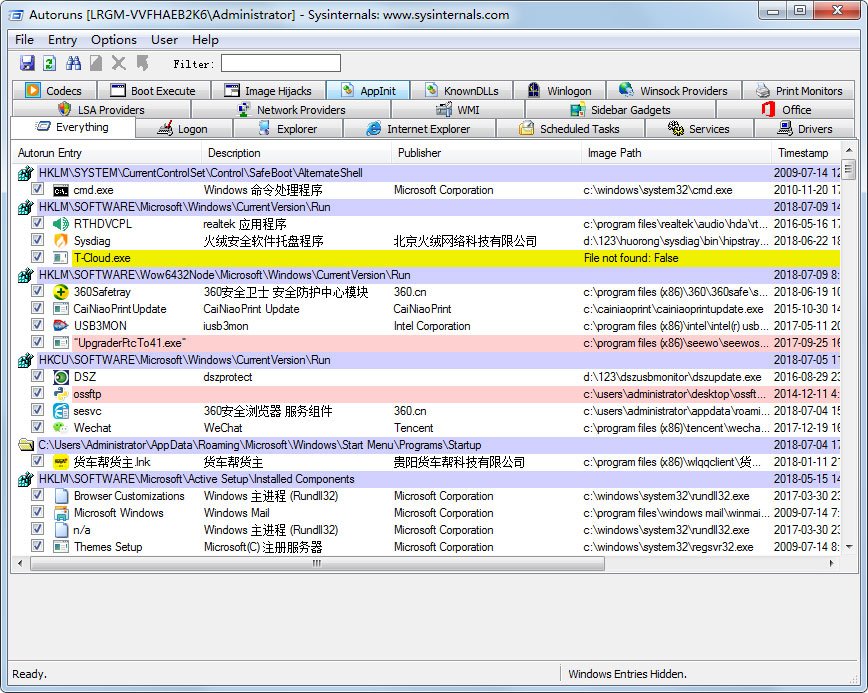The image size is (868, 693).
Task: Uncheck the RTHDVCPL entry checkbox
Action: pyautogui.click(x=37, y=224)
